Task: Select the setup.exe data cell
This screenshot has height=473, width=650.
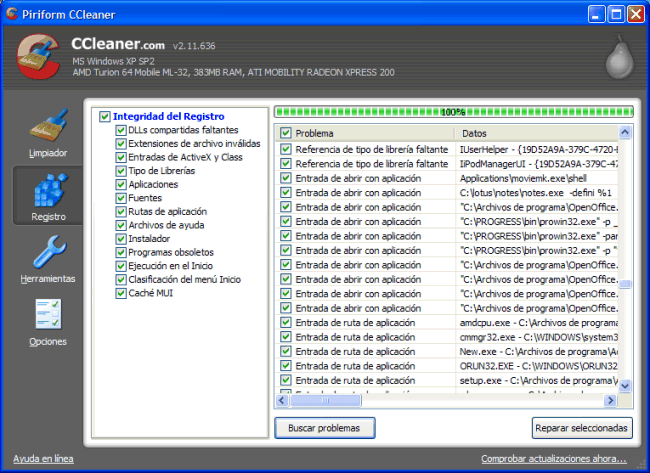Action: [538, 381]
